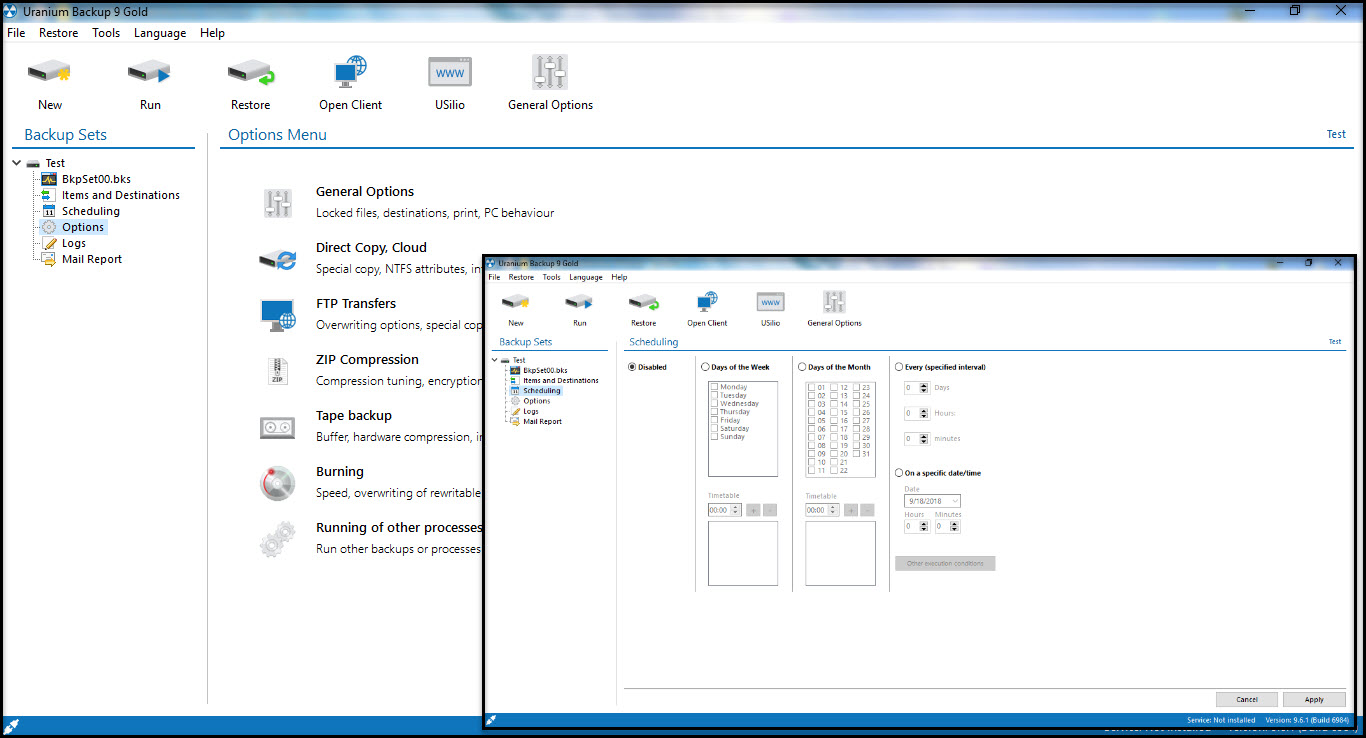This screenshot has width=1366, height=738.
Task: Open the Tools menu in the large background window
Action: click(x=106, y=33)
